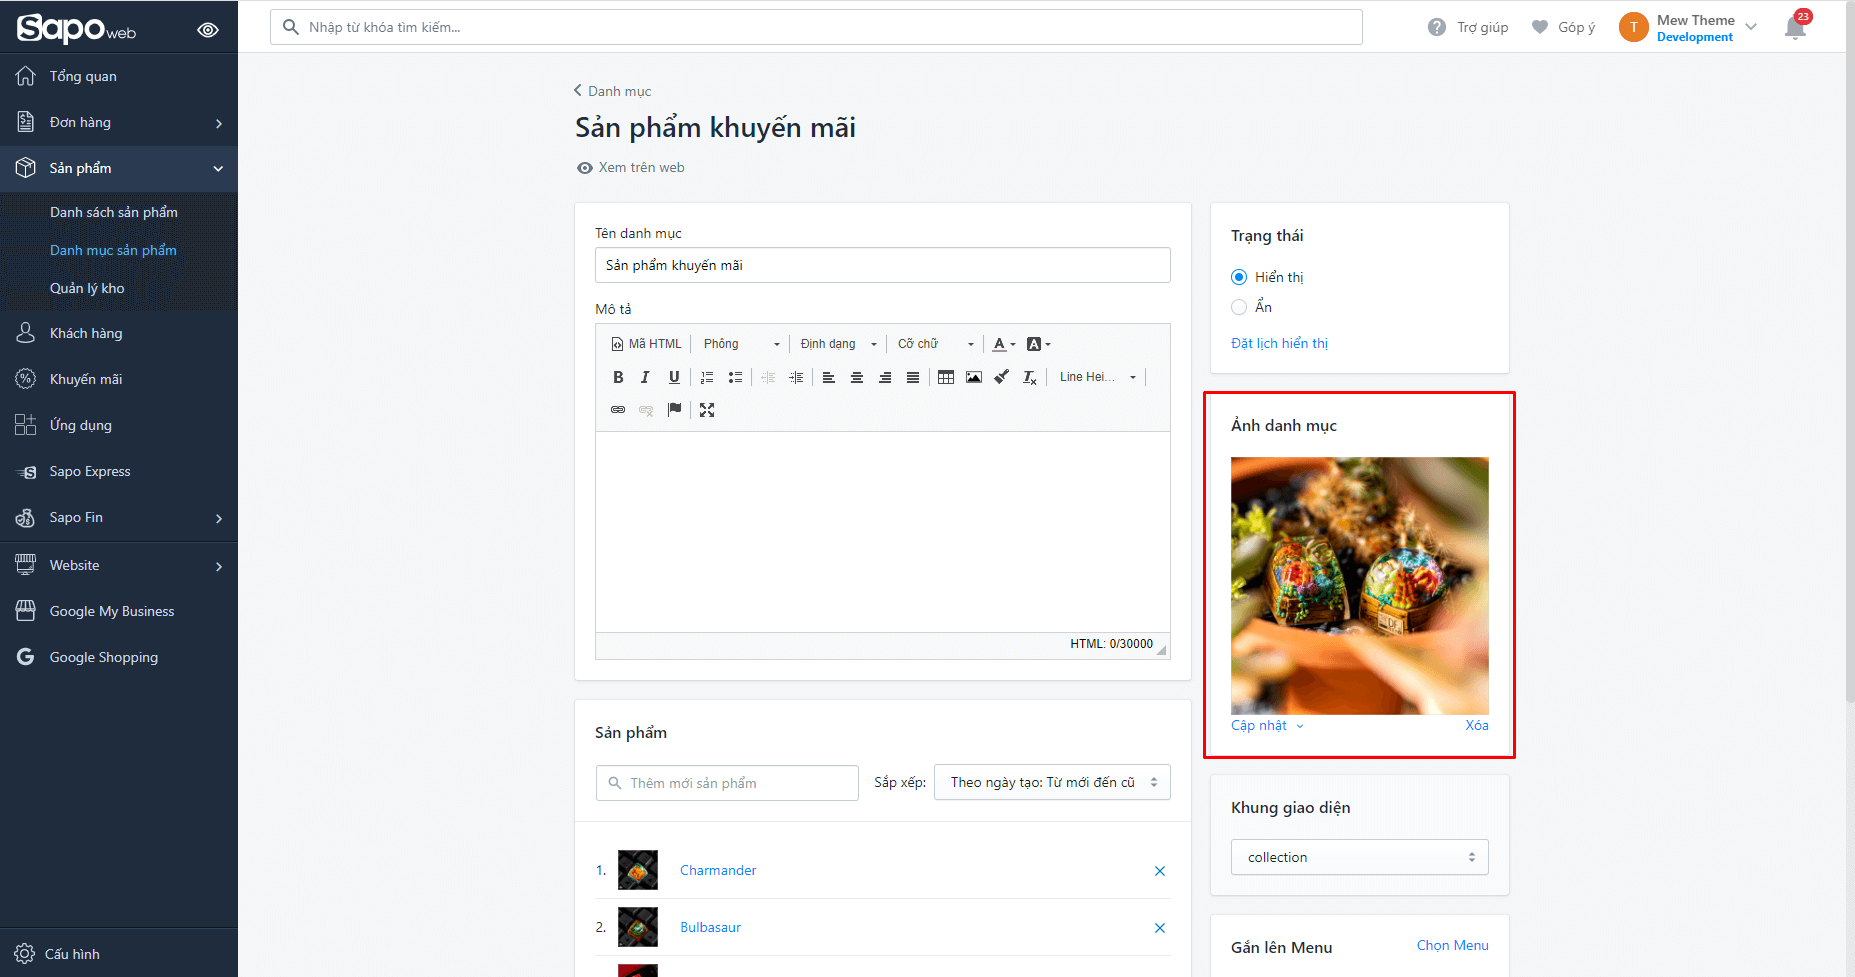Open Trợ giúp help
The height and width of the screenshot is (977, 1855).
click(1468, 27)
